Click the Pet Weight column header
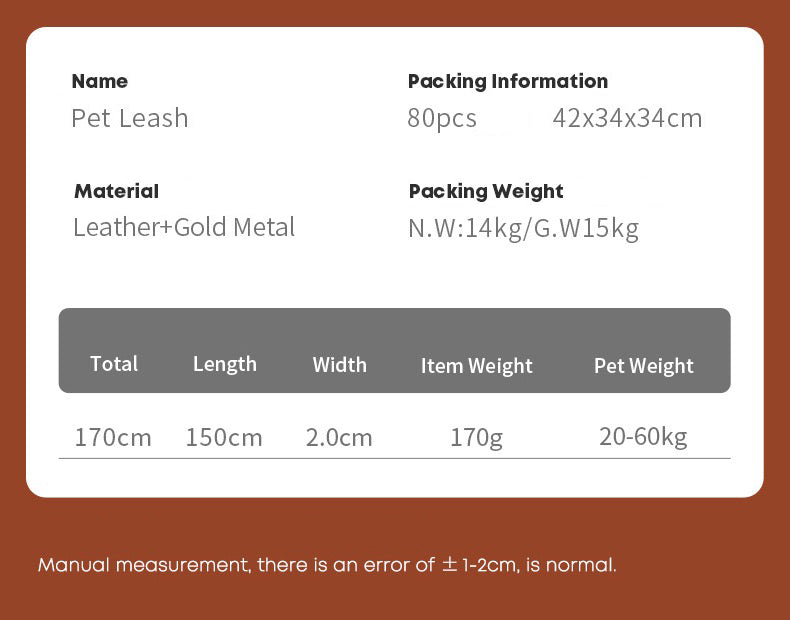The height and width of the screenshot is (620, 790). click(x=643, y=366)
